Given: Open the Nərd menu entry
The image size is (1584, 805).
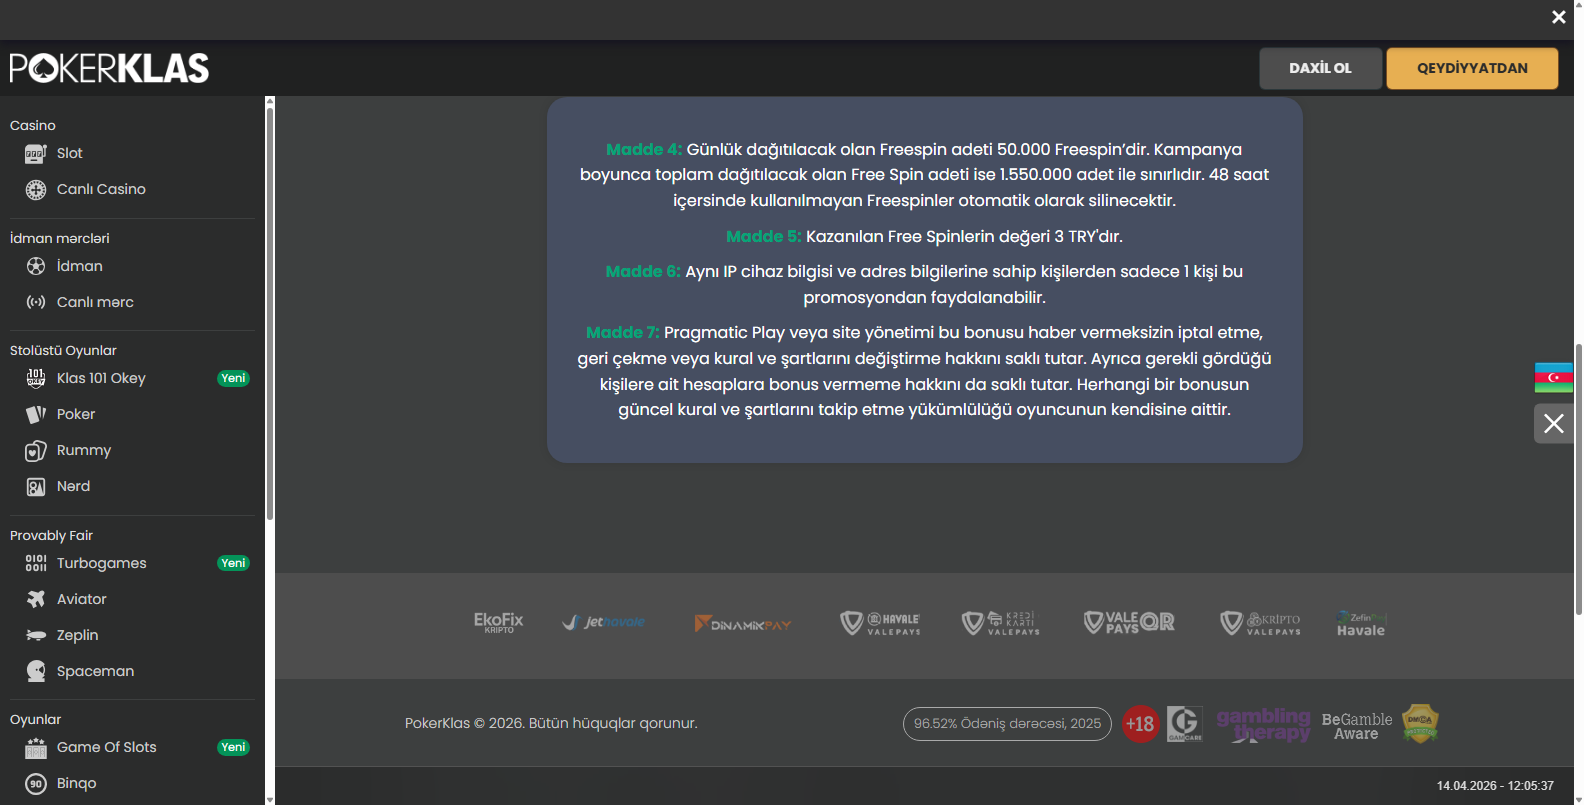Looking at the screenshot, I should [x=73, y=486].
